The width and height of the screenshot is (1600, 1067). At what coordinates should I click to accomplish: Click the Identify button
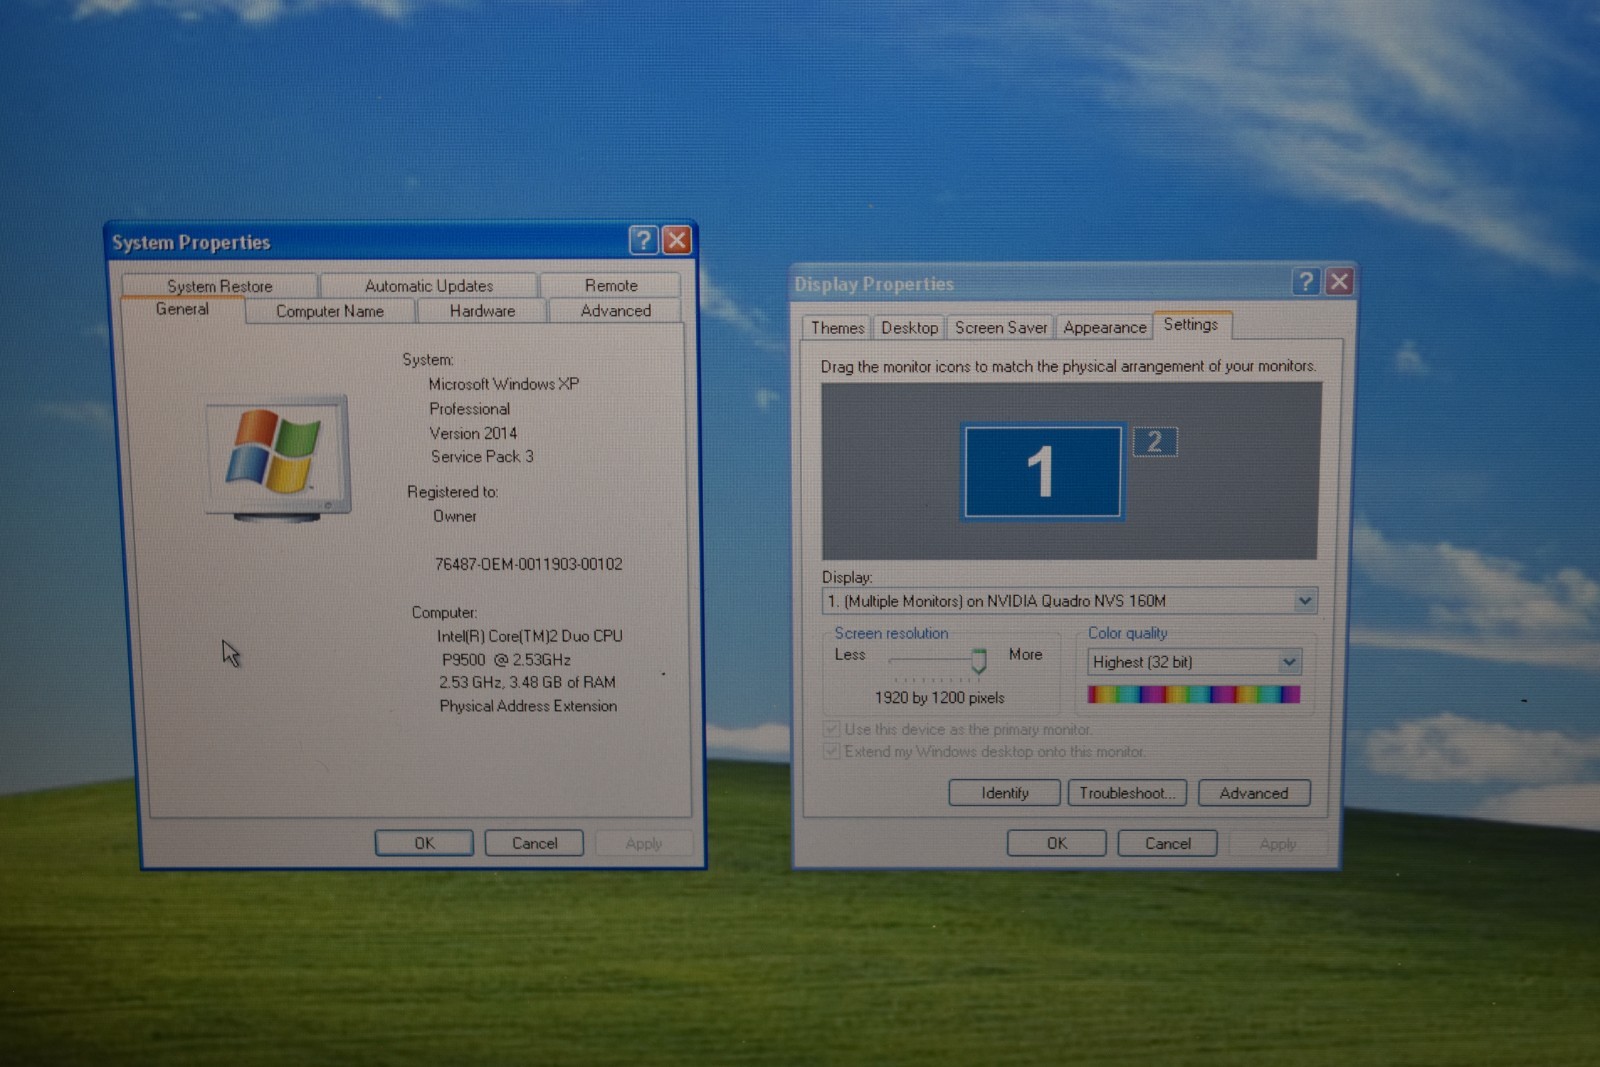point(1004,793)
